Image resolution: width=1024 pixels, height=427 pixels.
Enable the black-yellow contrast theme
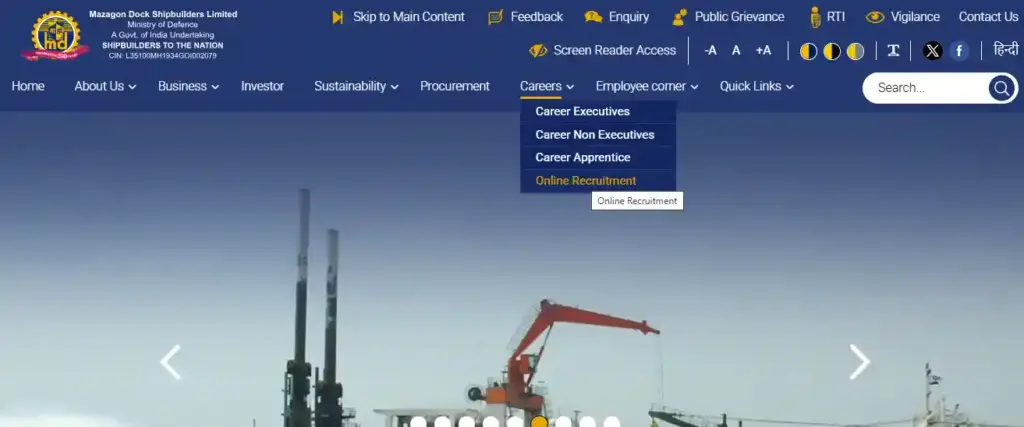pyautogui.click(x=831, y=51)
